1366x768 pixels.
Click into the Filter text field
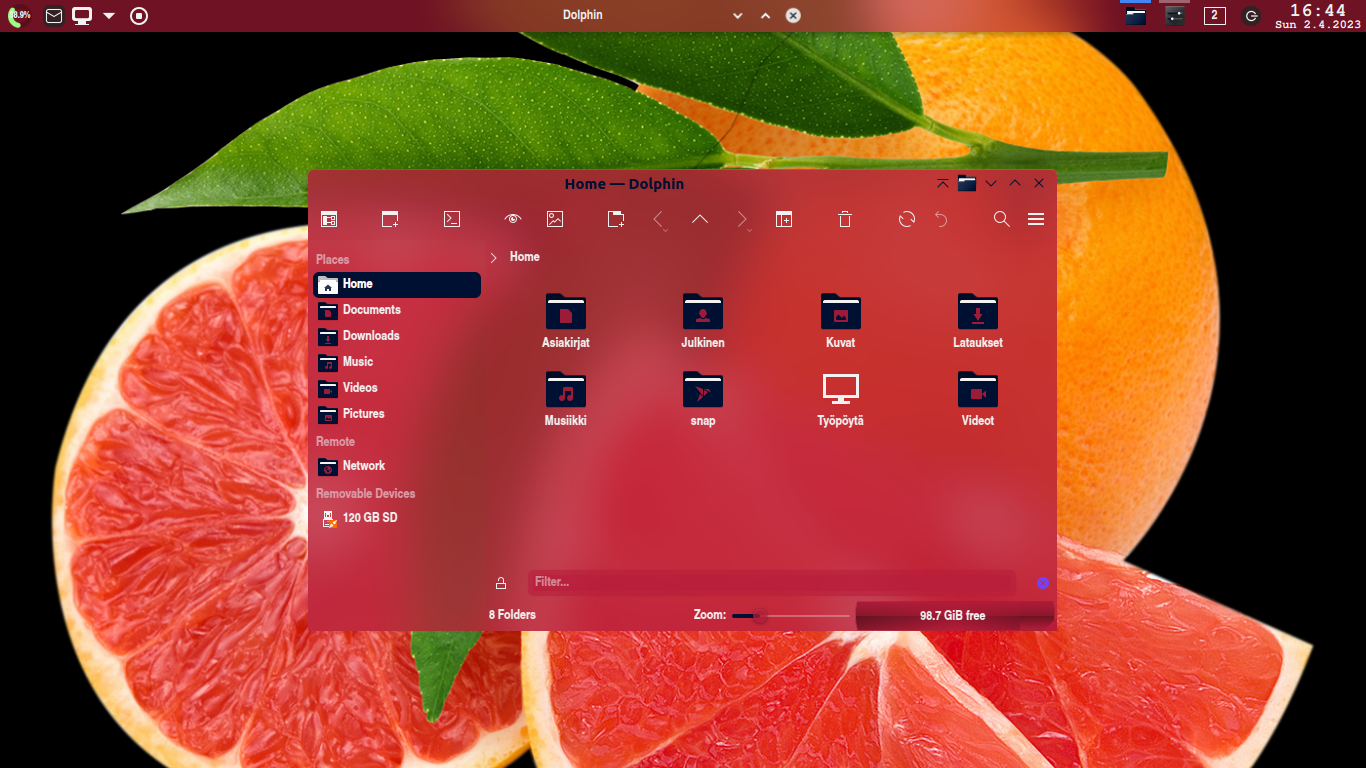pyautogui.click(x=771, y=582)
